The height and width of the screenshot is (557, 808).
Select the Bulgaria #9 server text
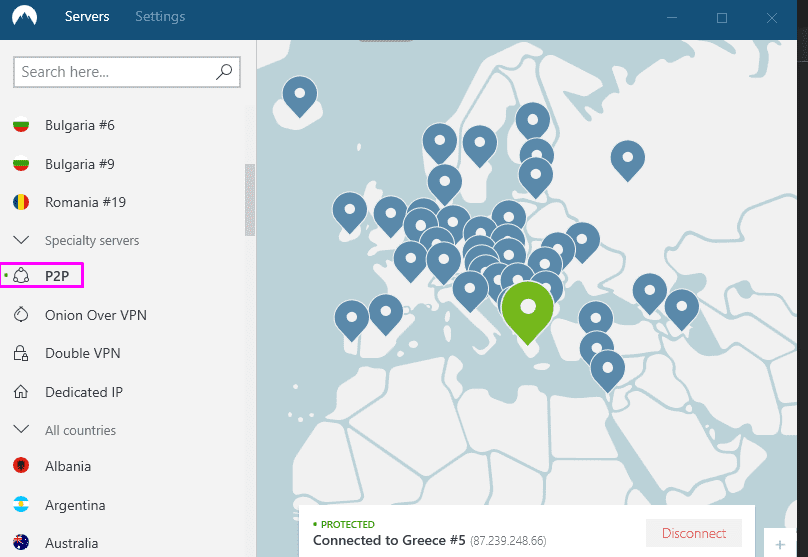click(x=80, y=164)
